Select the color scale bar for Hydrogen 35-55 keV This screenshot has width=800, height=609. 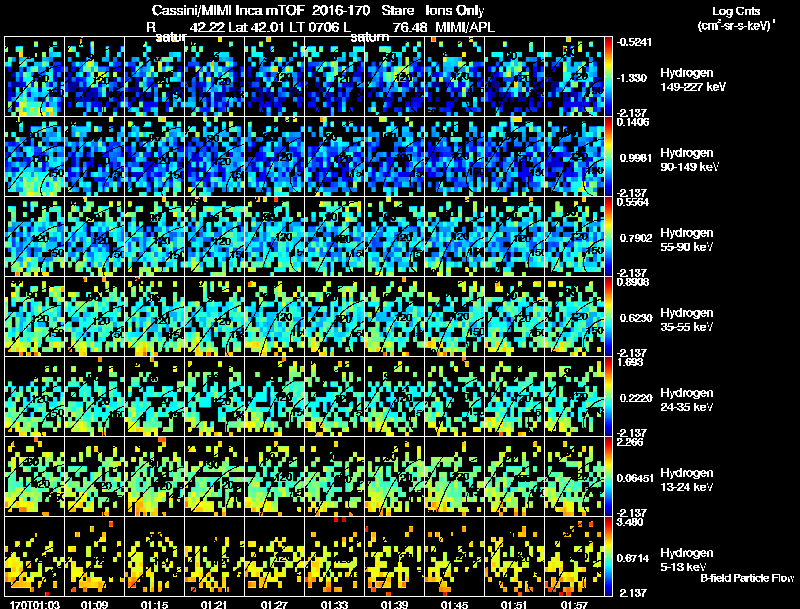tap(608, 317)
